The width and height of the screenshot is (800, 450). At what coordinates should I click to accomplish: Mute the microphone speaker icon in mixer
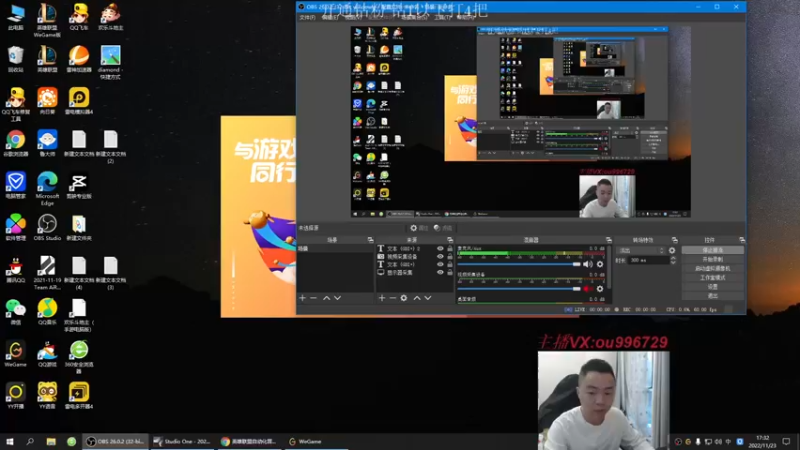588,264
